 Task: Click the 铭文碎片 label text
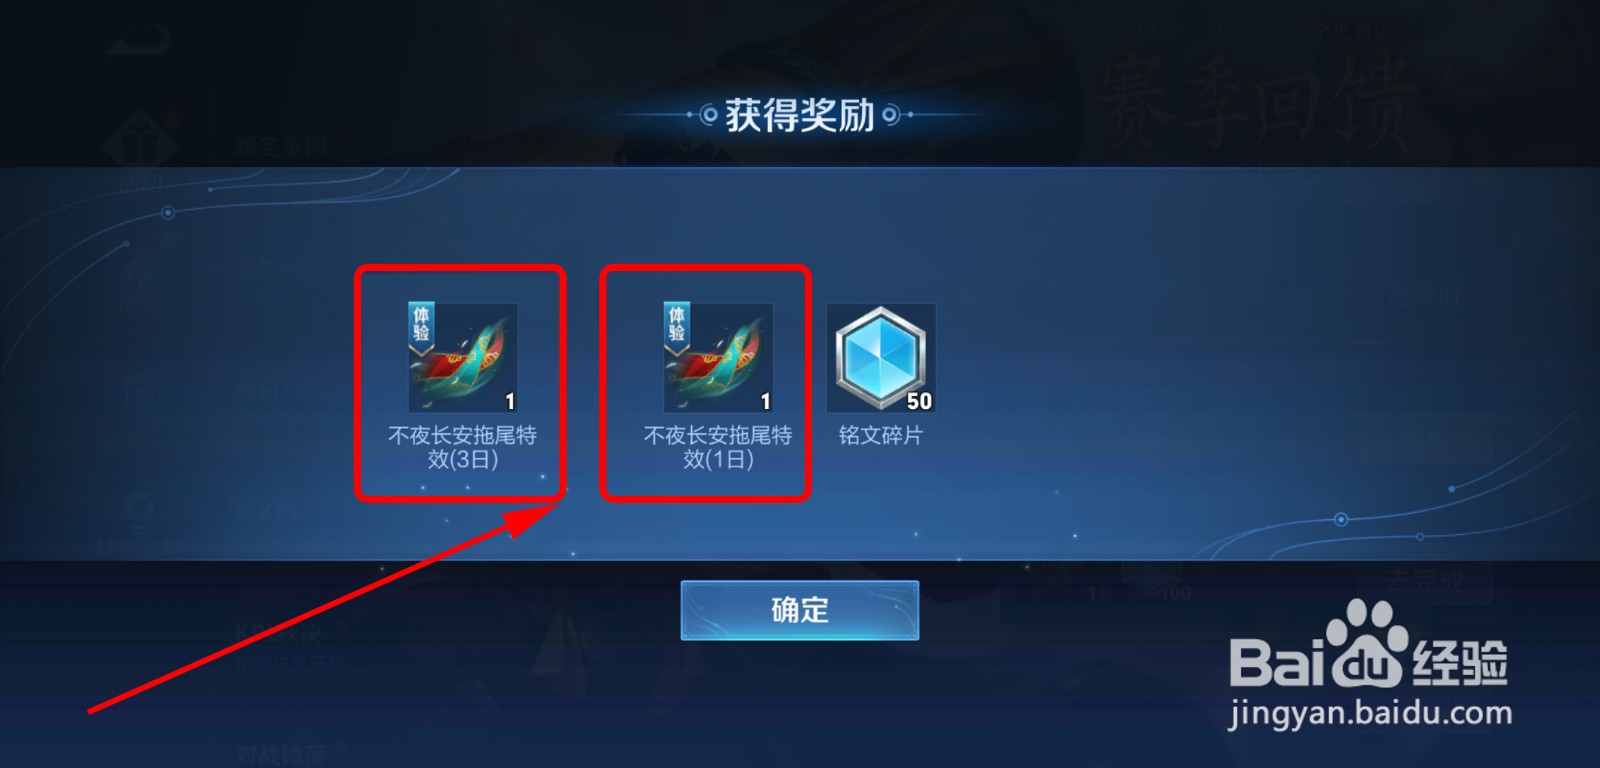tap(881, 435)
